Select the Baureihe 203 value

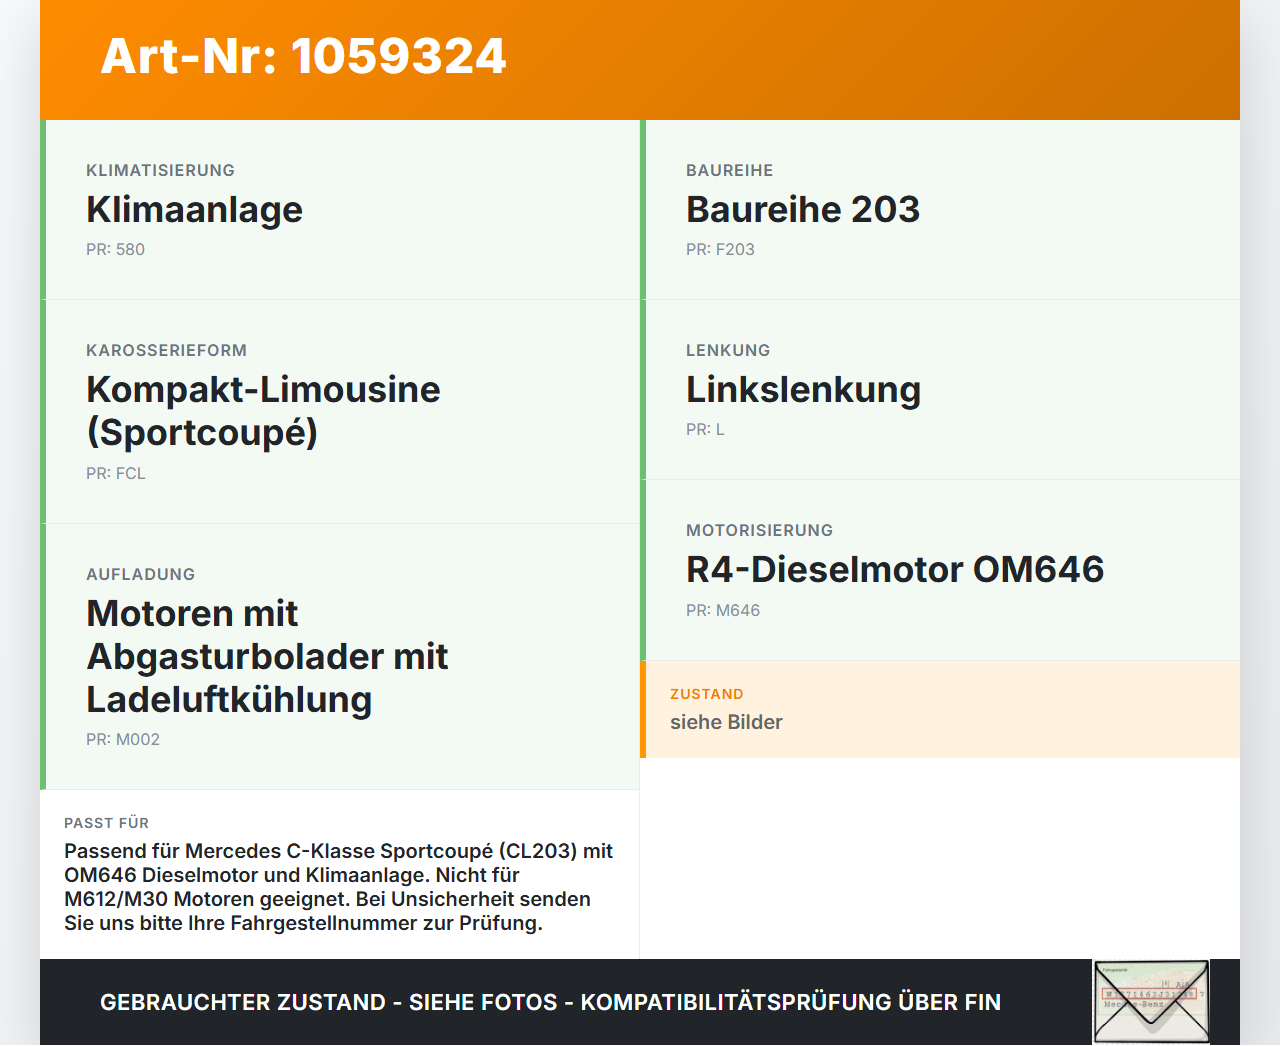click(802, 209)
